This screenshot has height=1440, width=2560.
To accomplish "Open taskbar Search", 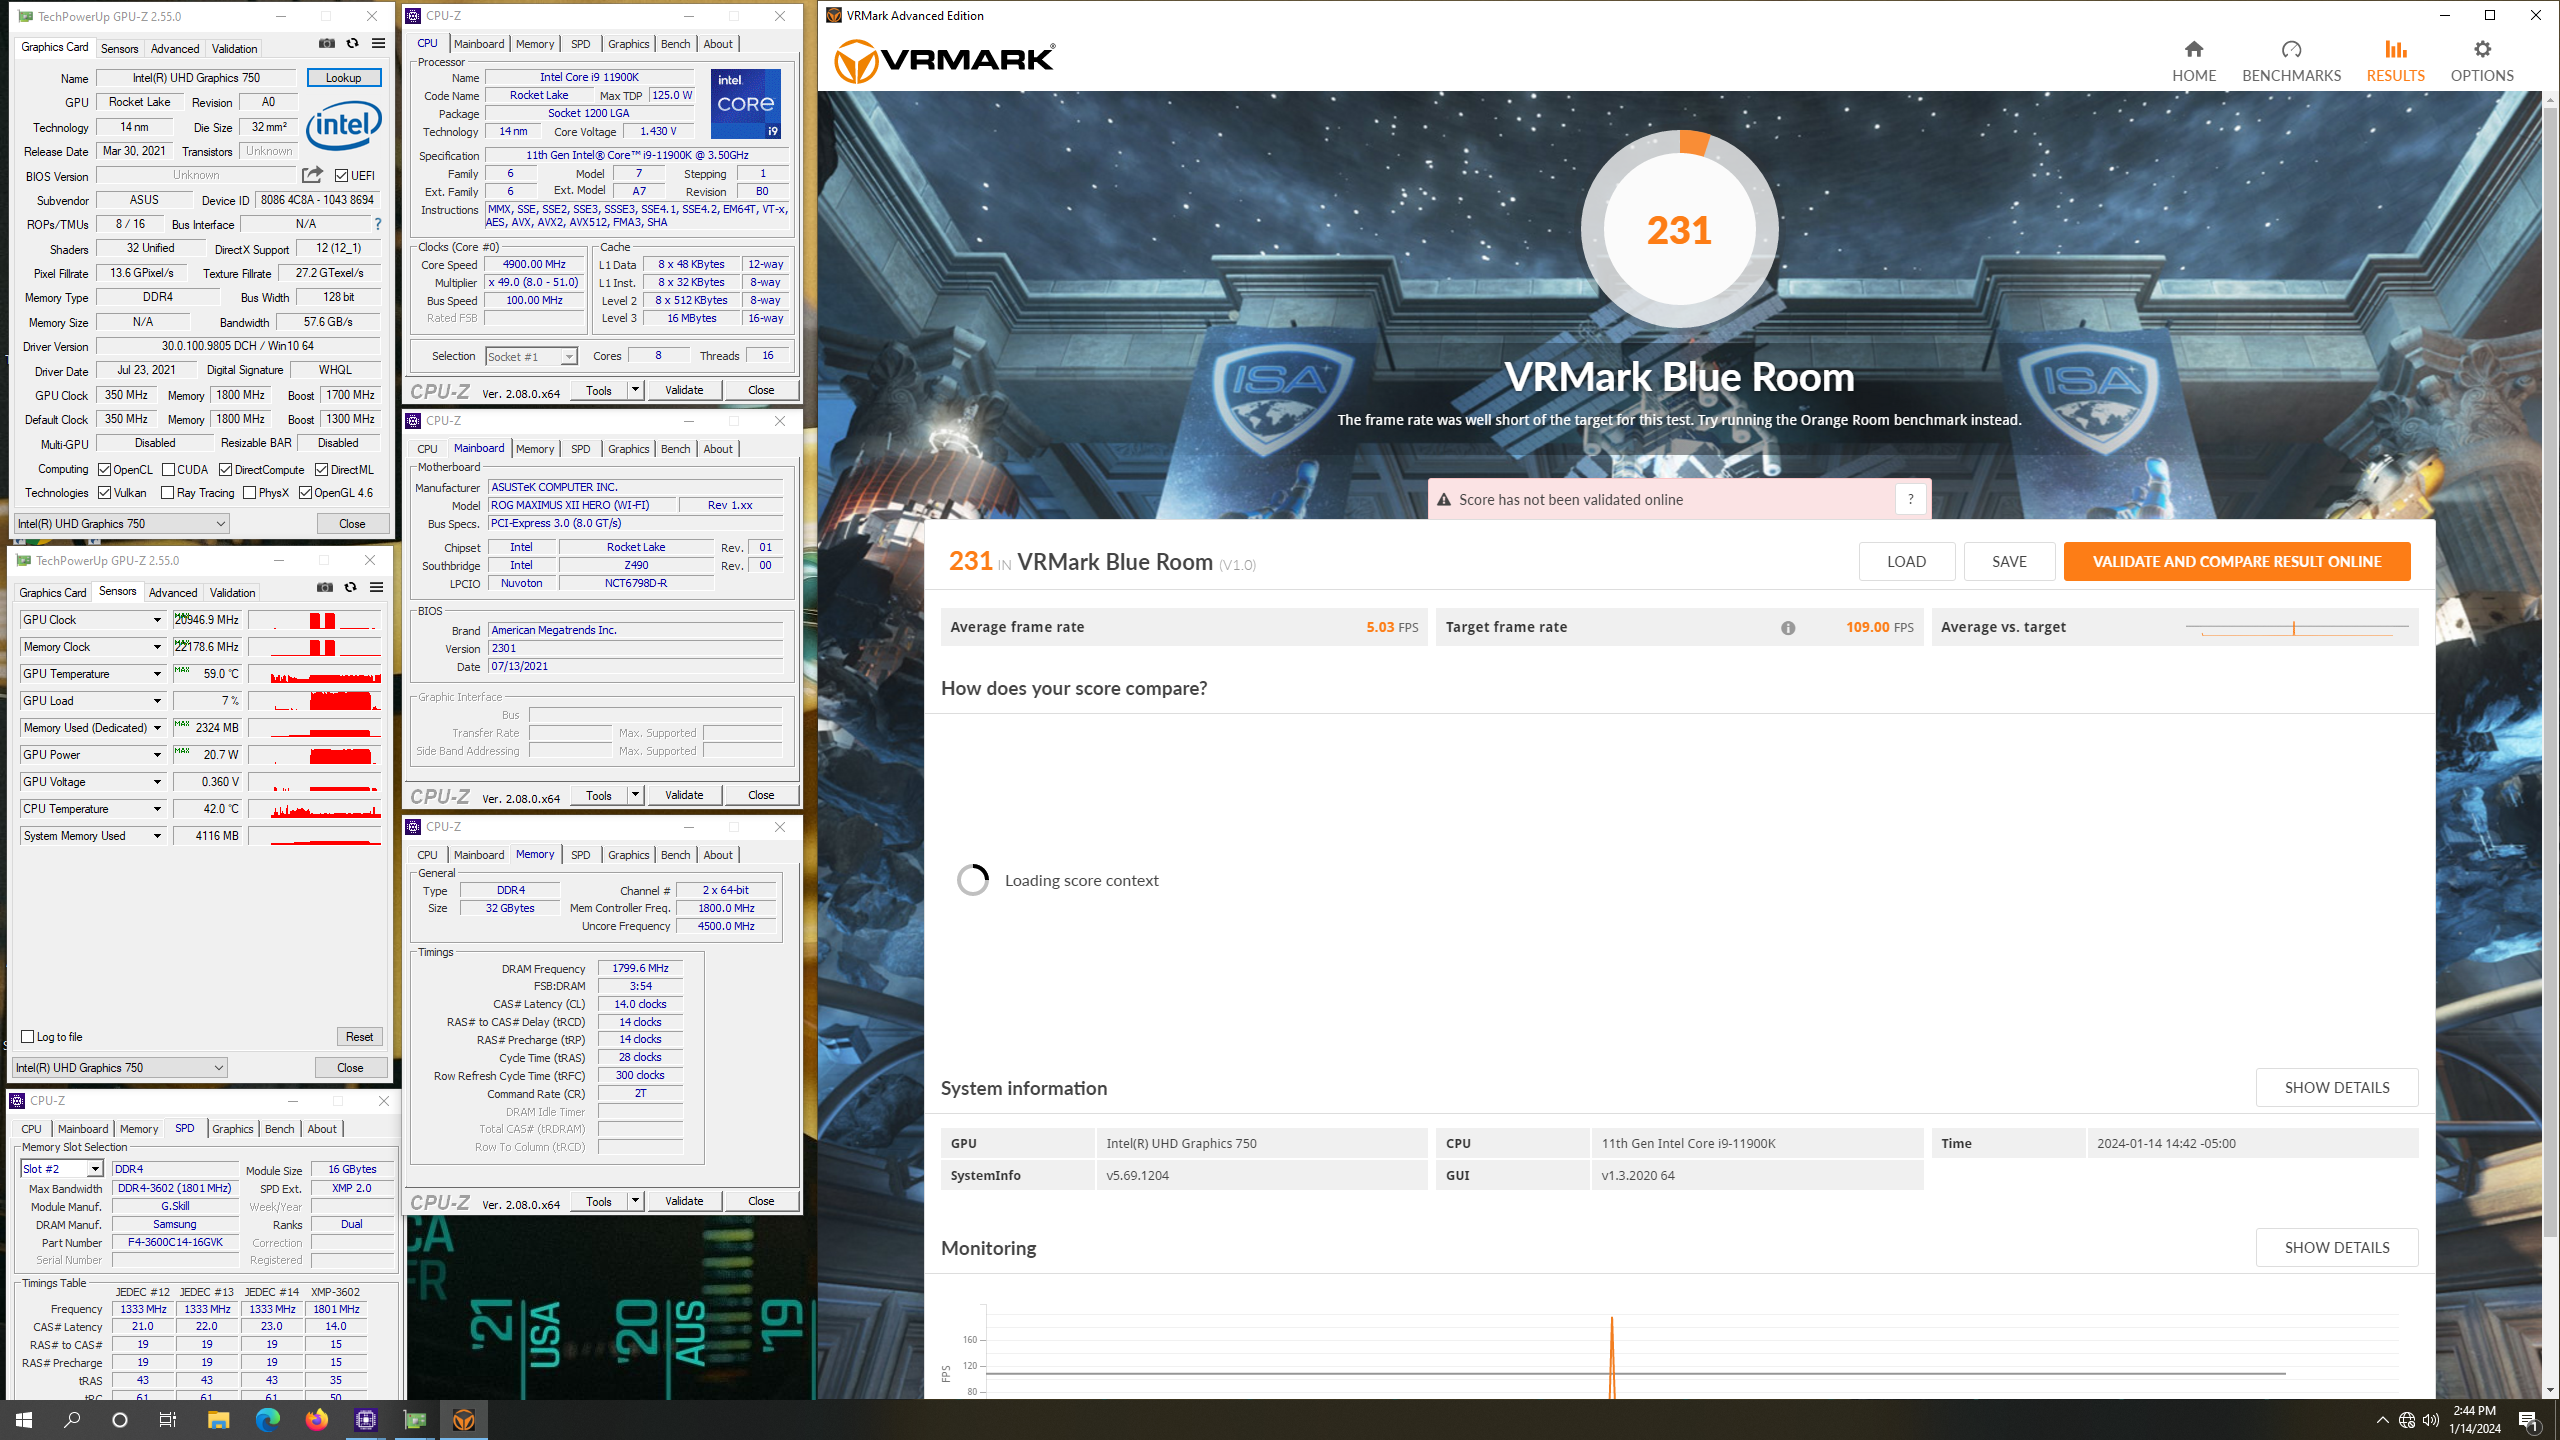I will [72, 1419].
